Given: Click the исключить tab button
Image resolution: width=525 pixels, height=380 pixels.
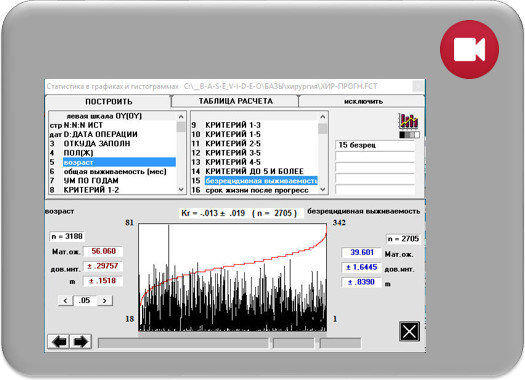Looking at the screenshot, I should point(363,101).
